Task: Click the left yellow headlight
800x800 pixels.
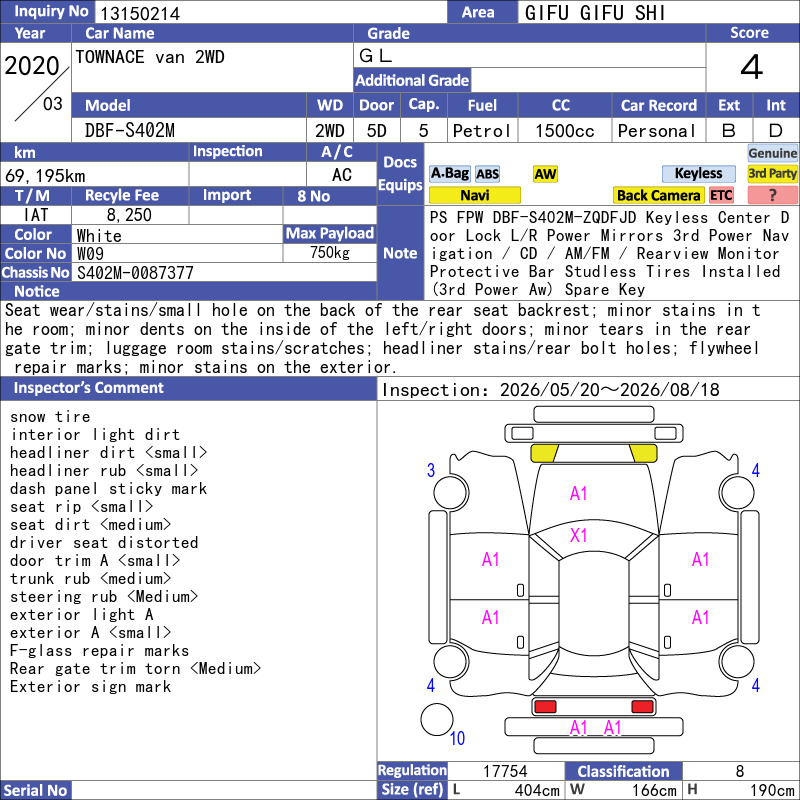Action: [x=544, y=454]
